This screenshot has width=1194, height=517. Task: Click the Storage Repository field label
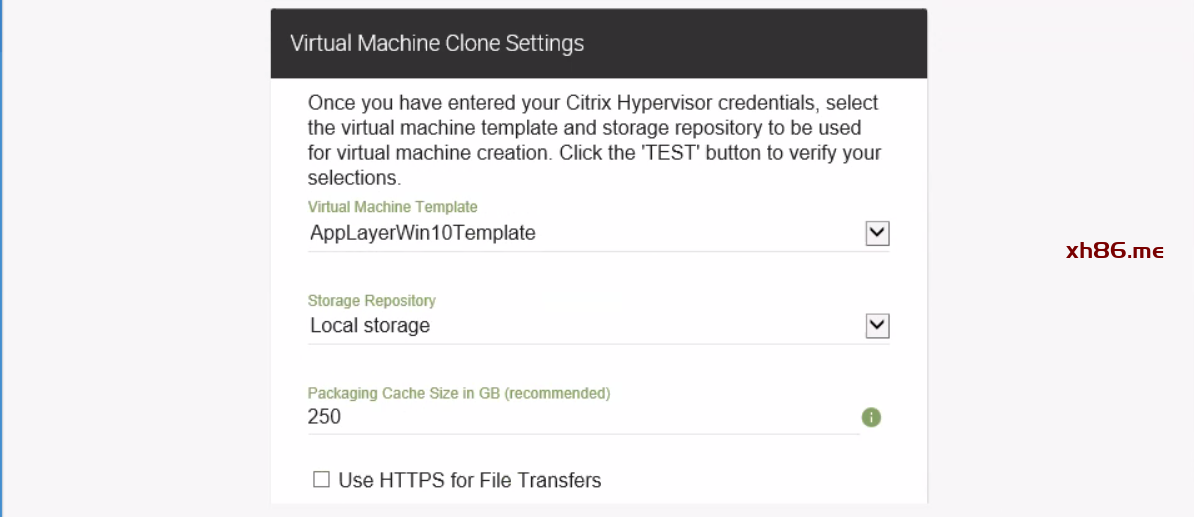(371, 300)
